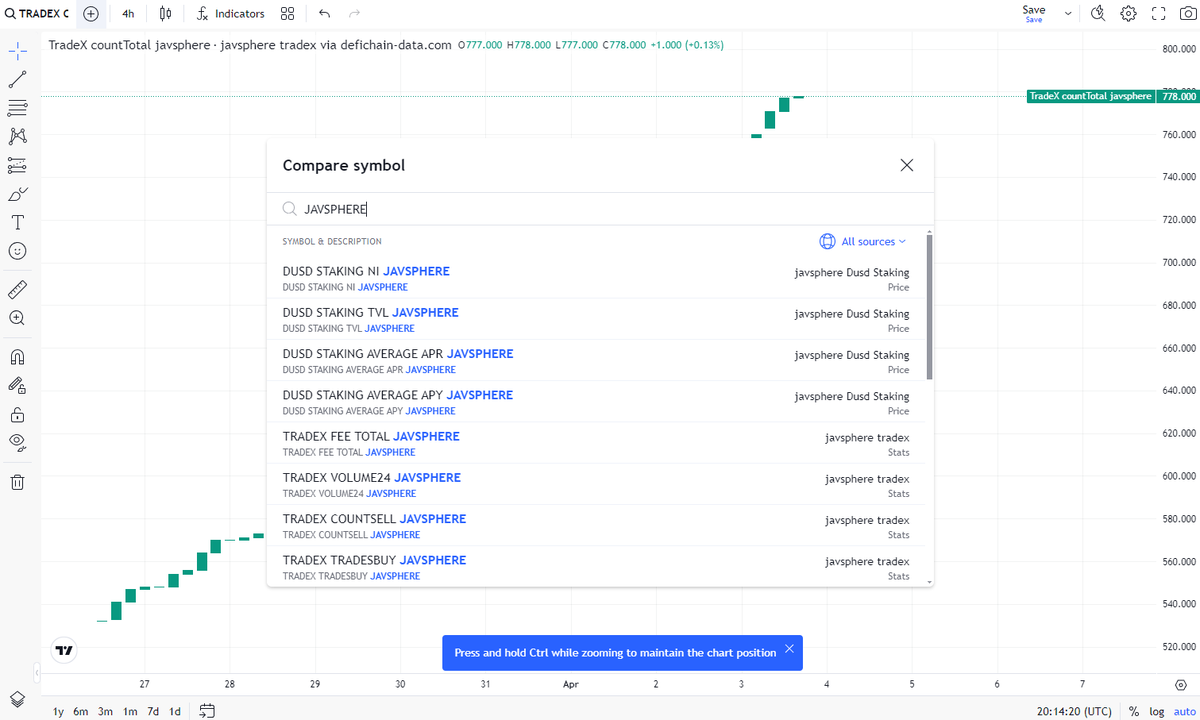Open the candle chart style menu
1200x720 pixels.
coord(166,14)
